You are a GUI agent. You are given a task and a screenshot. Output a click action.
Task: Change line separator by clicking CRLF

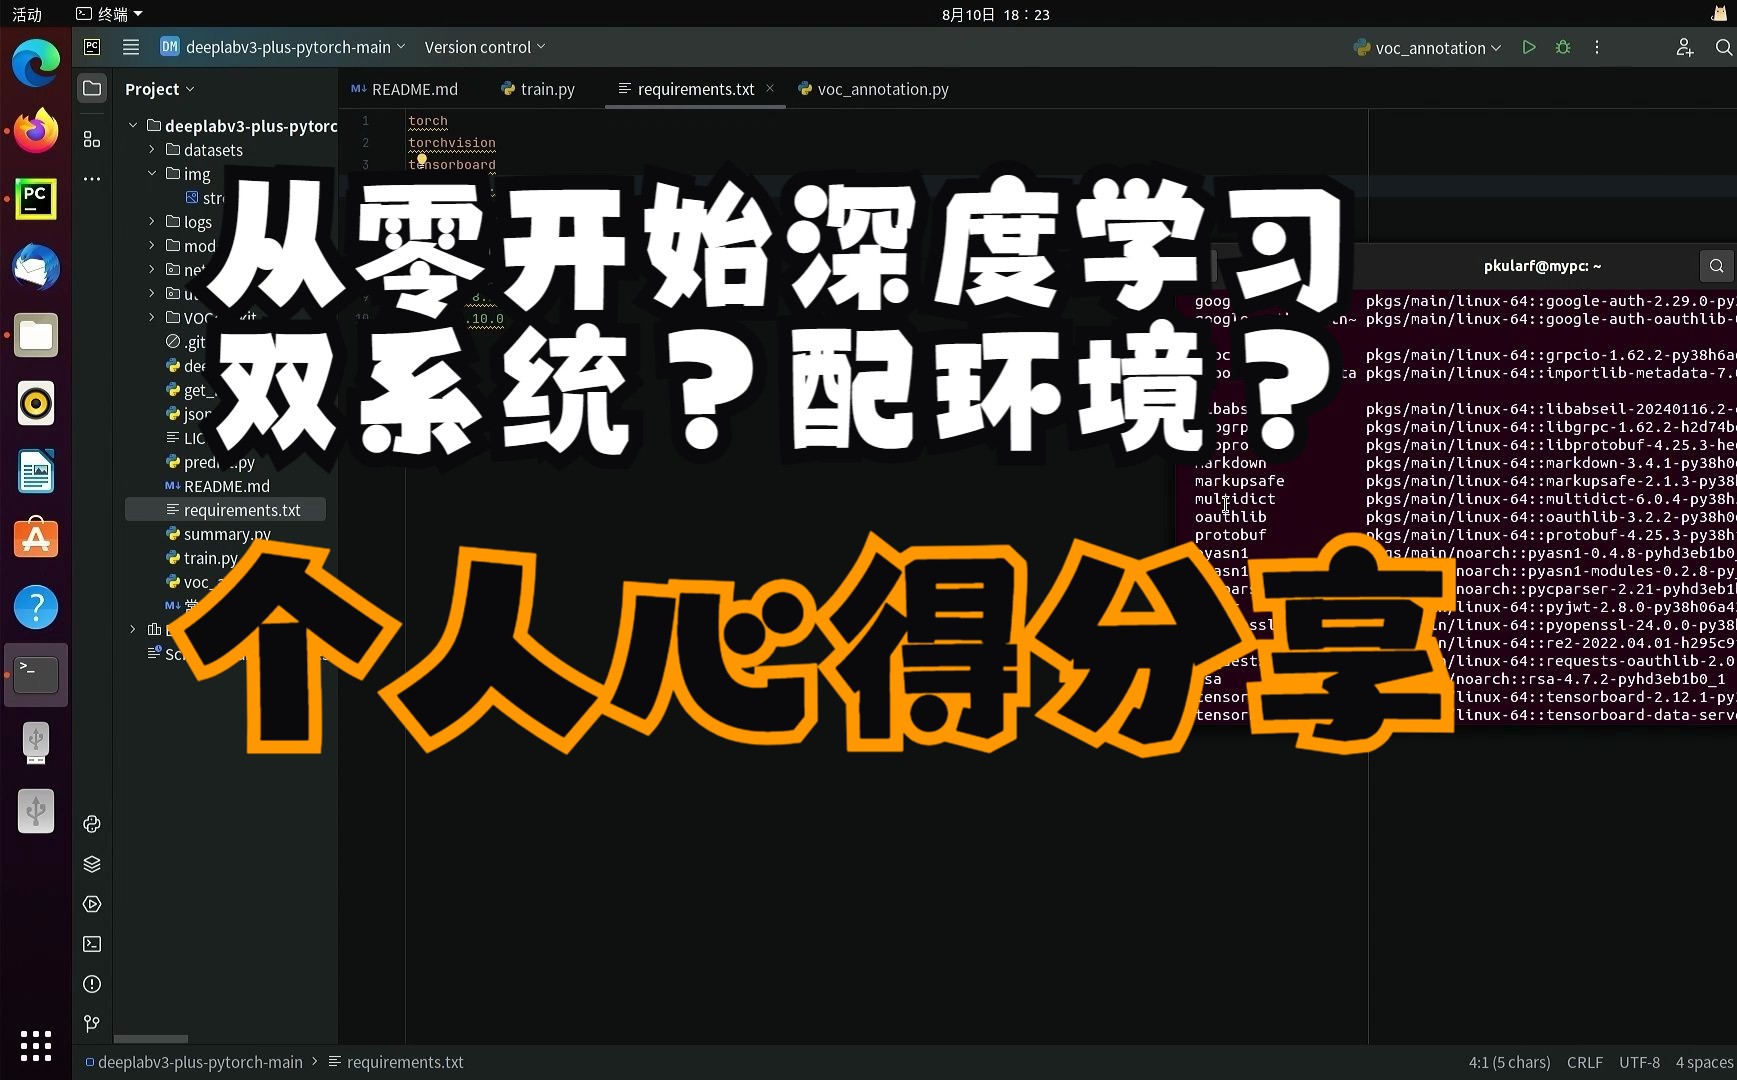click(1586, 1062)
